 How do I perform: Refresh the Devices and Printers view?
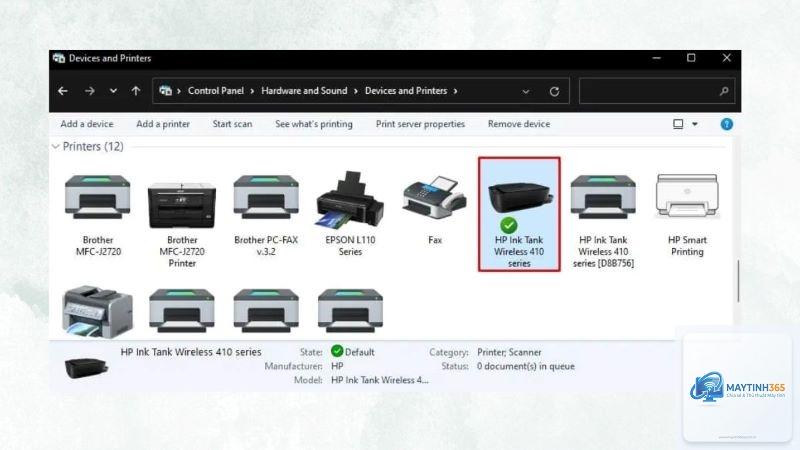click(x=554, y=91)
